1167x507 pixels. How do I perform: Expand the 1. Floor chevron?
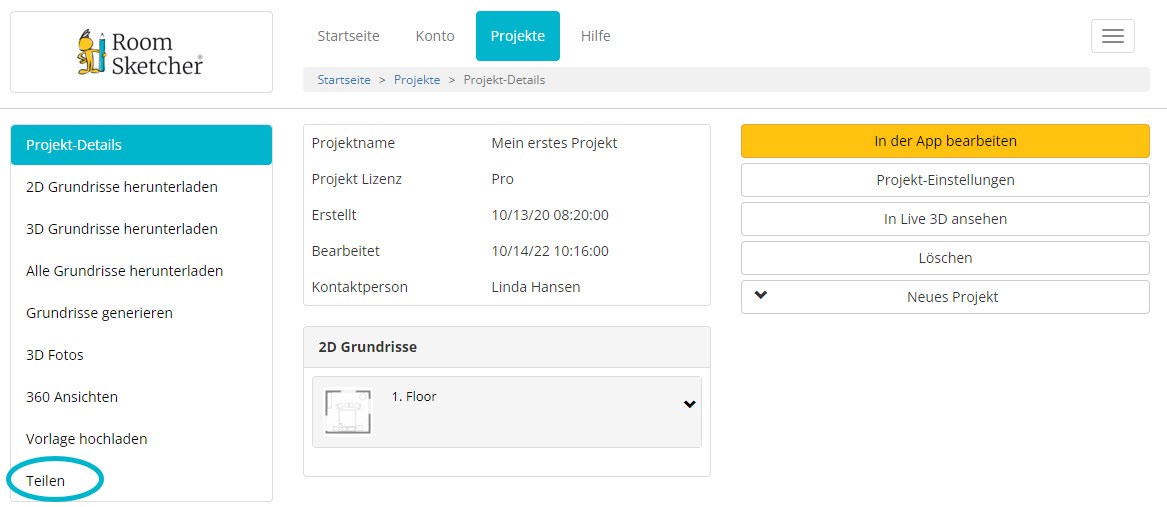[x=690, y=404]
